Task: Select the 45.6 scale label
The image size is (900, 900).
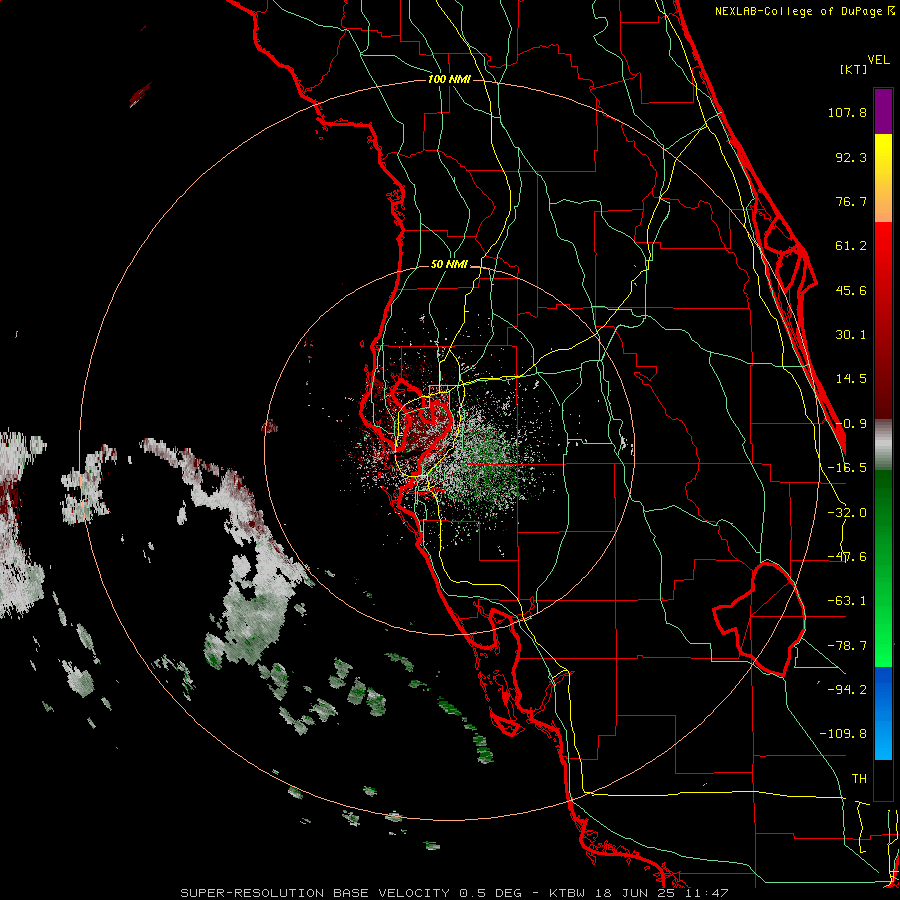Action: (851, 290)
